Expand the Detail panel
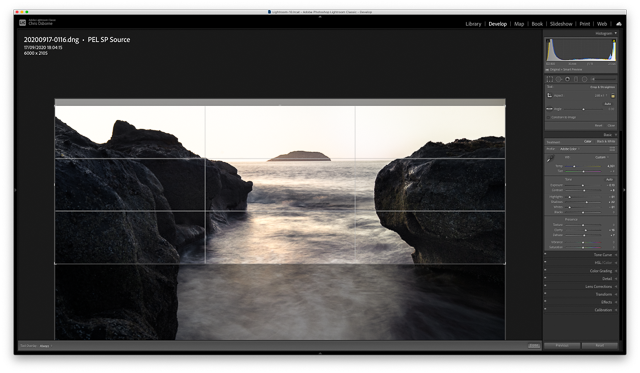The image size is (640, 373). (616, 279)
